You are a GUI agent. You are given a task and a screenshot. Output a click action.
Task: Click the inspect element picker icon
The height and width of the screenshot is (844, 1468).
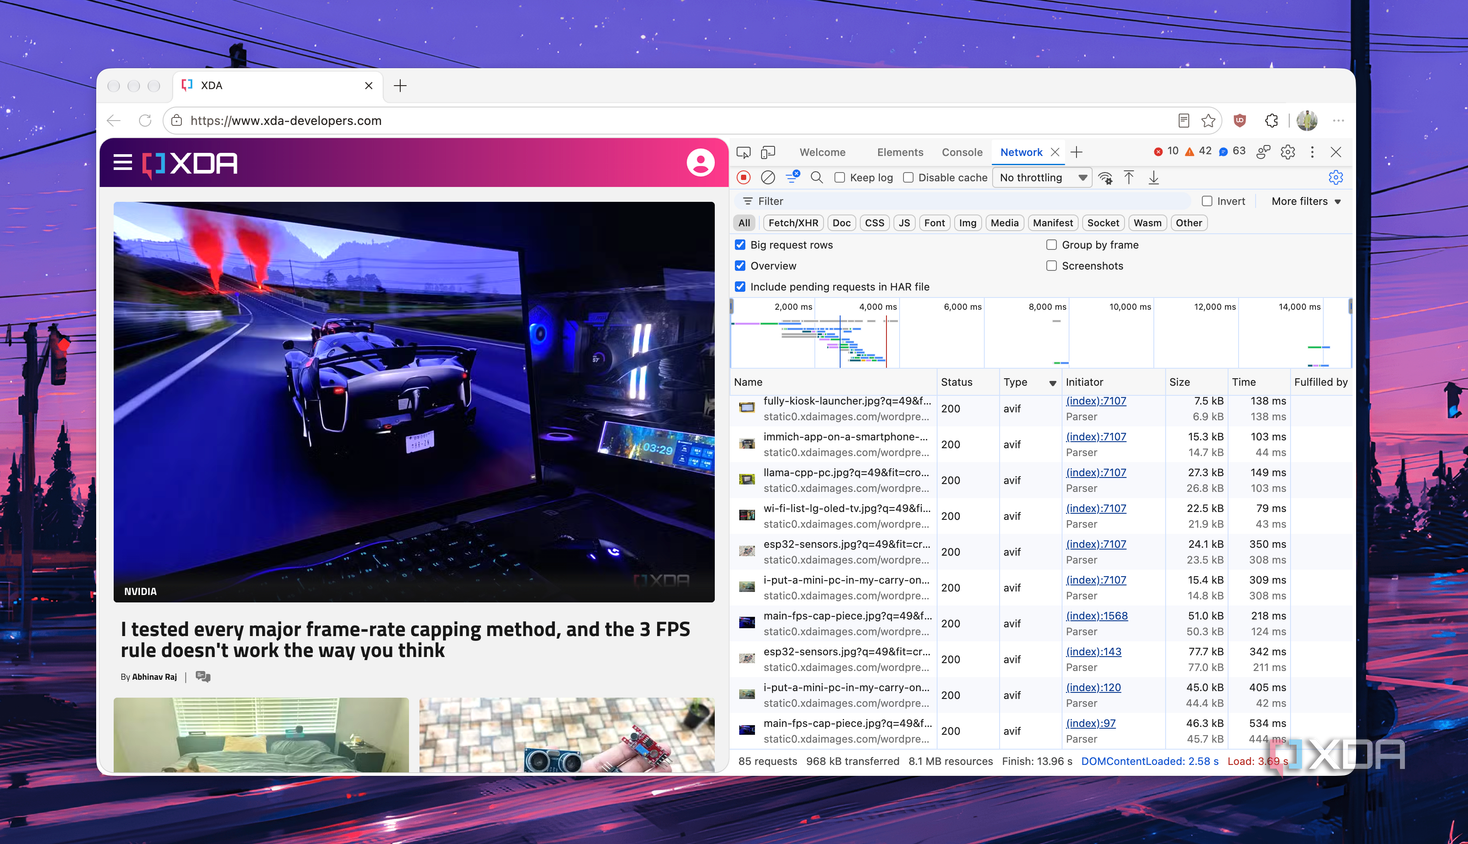point(744,152)
